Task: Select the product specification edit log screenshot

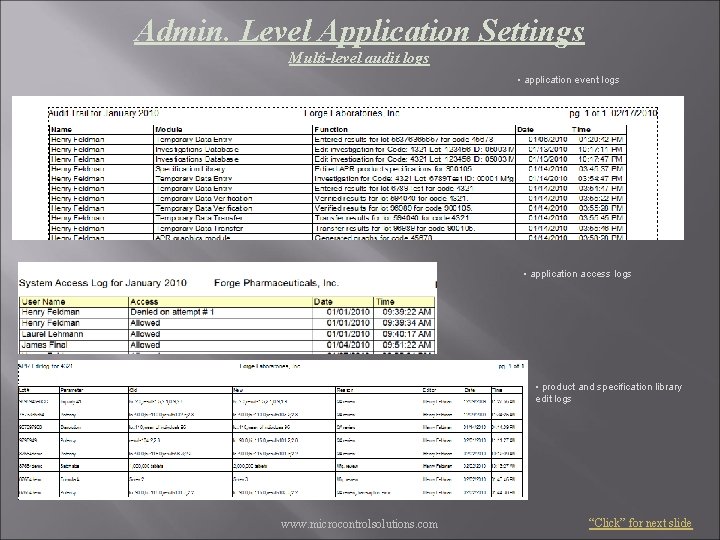Action: pos(273,430)
